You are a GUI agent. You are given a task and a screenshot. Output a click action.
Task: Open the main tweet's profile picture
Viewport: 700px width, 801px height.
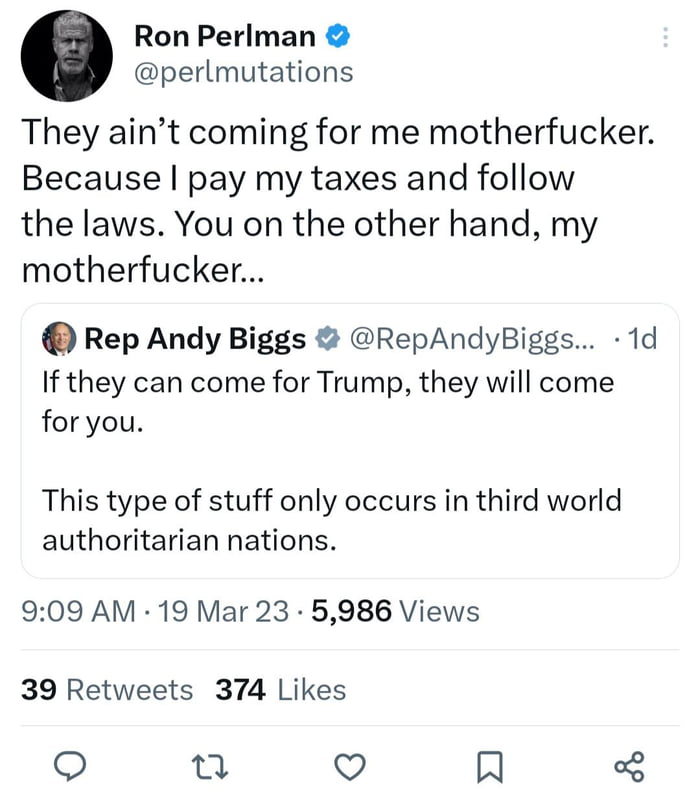(65, 58)
